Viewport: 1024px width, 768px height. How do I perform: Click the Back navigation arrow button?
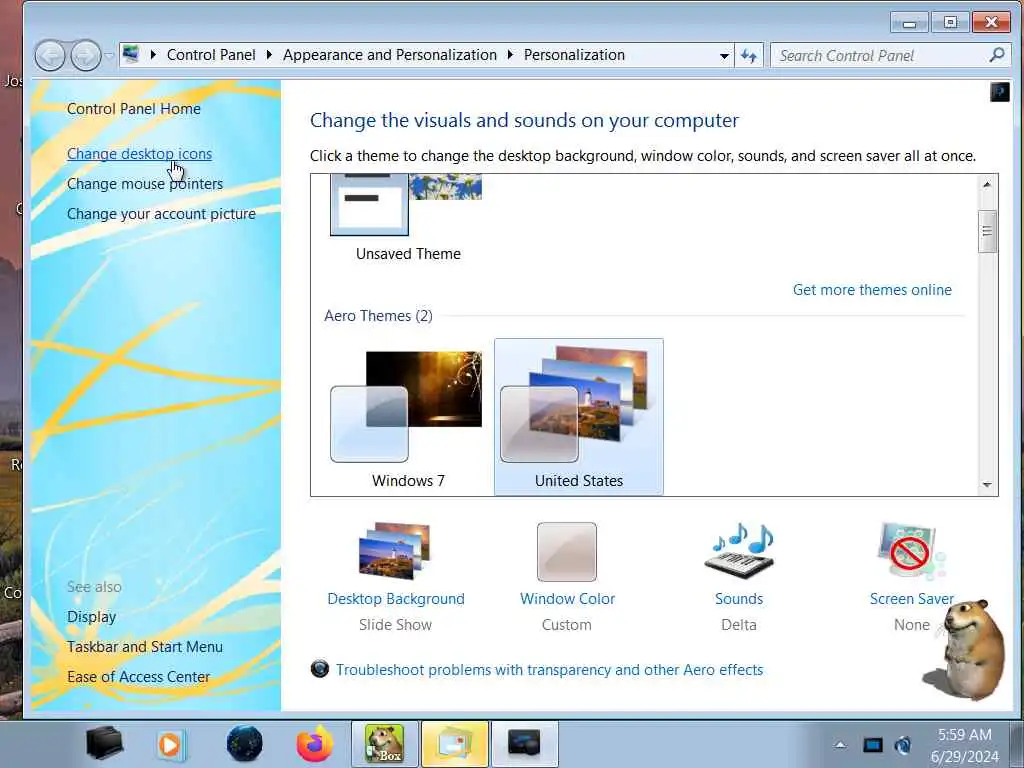pos(50,56)
